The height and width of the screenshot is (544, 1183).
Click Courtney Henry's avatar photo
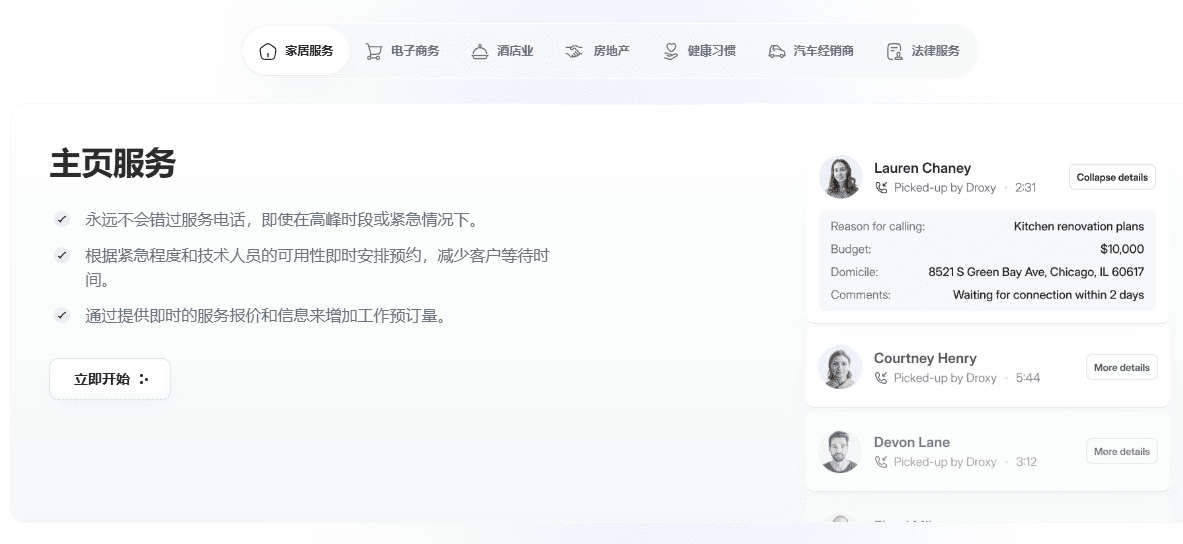[840, 367]
